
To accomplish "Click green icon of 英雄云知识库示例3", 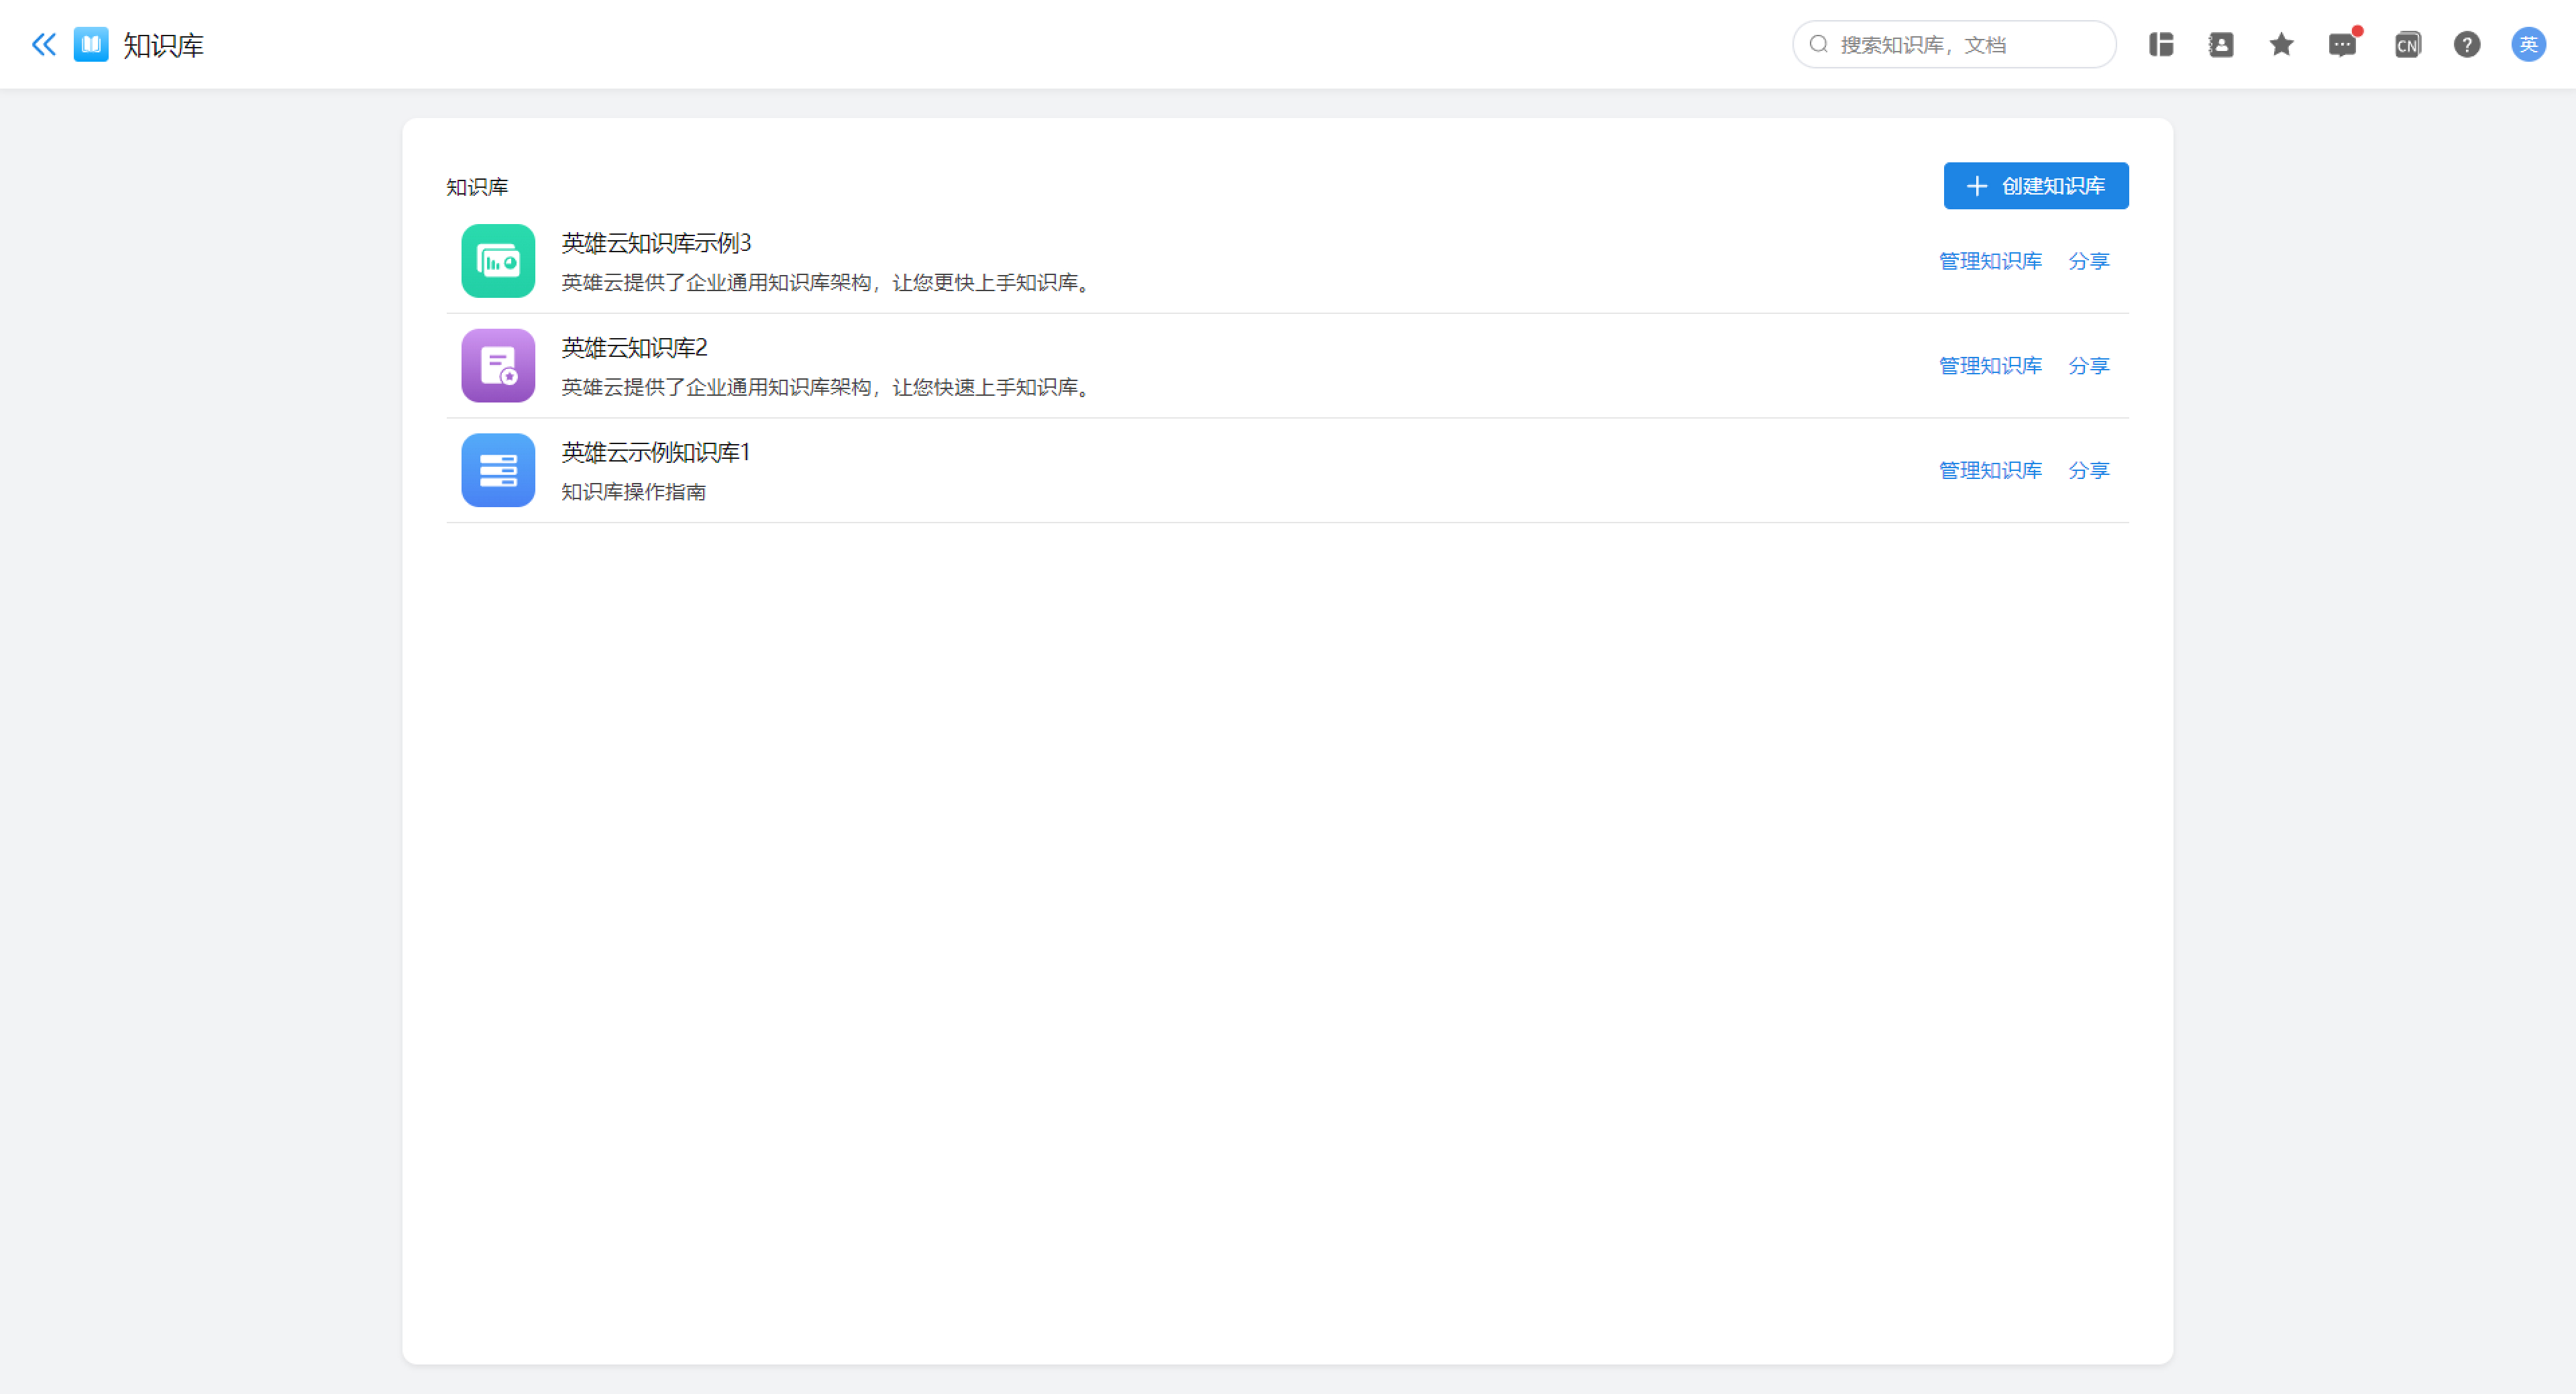I will pos(498,261).
